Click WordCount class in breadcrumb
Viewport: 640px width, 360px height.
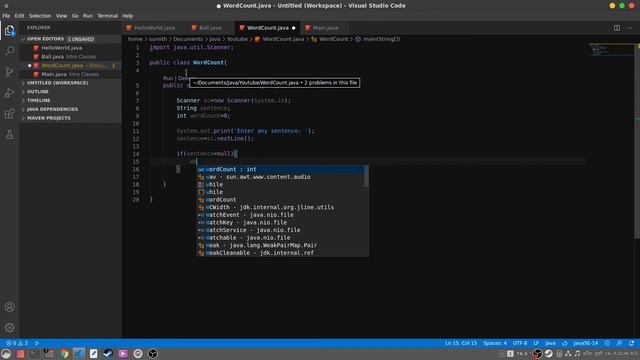coord(333,39)
